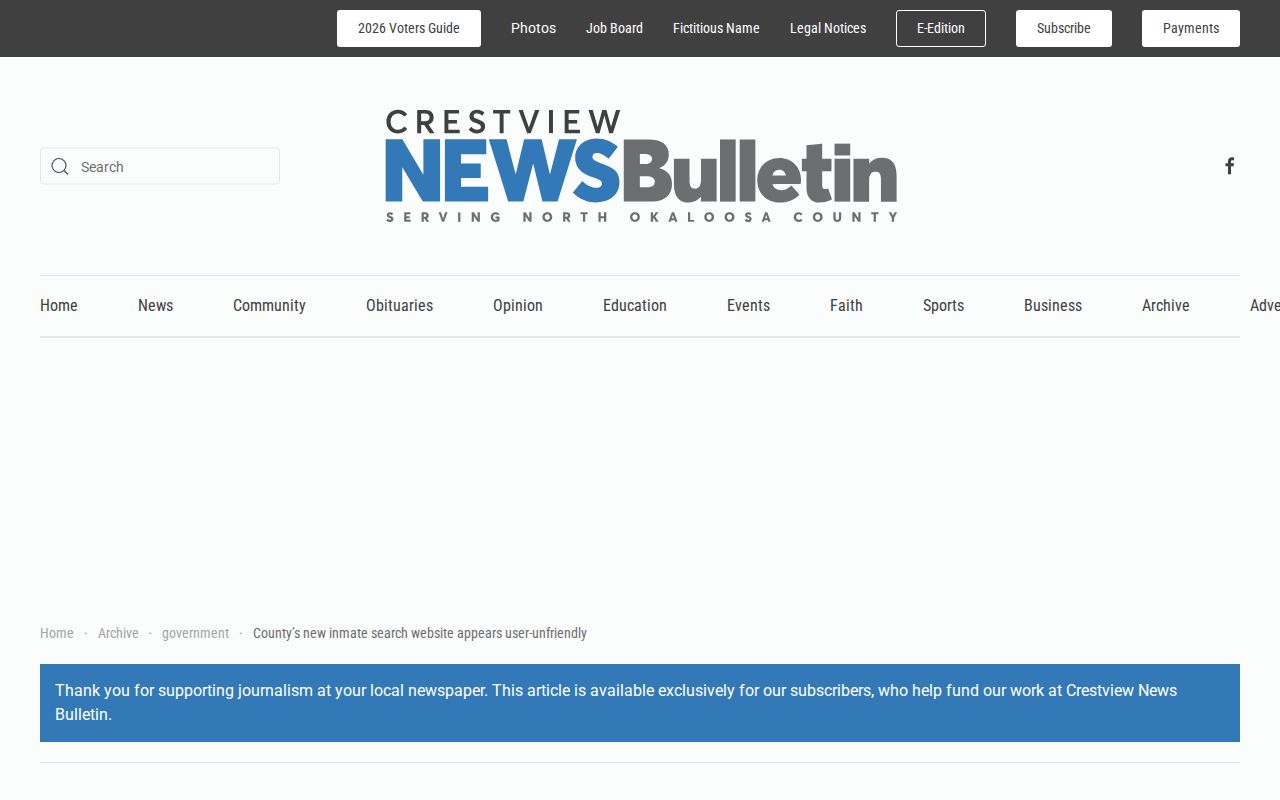Open the Events menu item
The height and width of the screenshot is (800, 1280).
(748, 306)
